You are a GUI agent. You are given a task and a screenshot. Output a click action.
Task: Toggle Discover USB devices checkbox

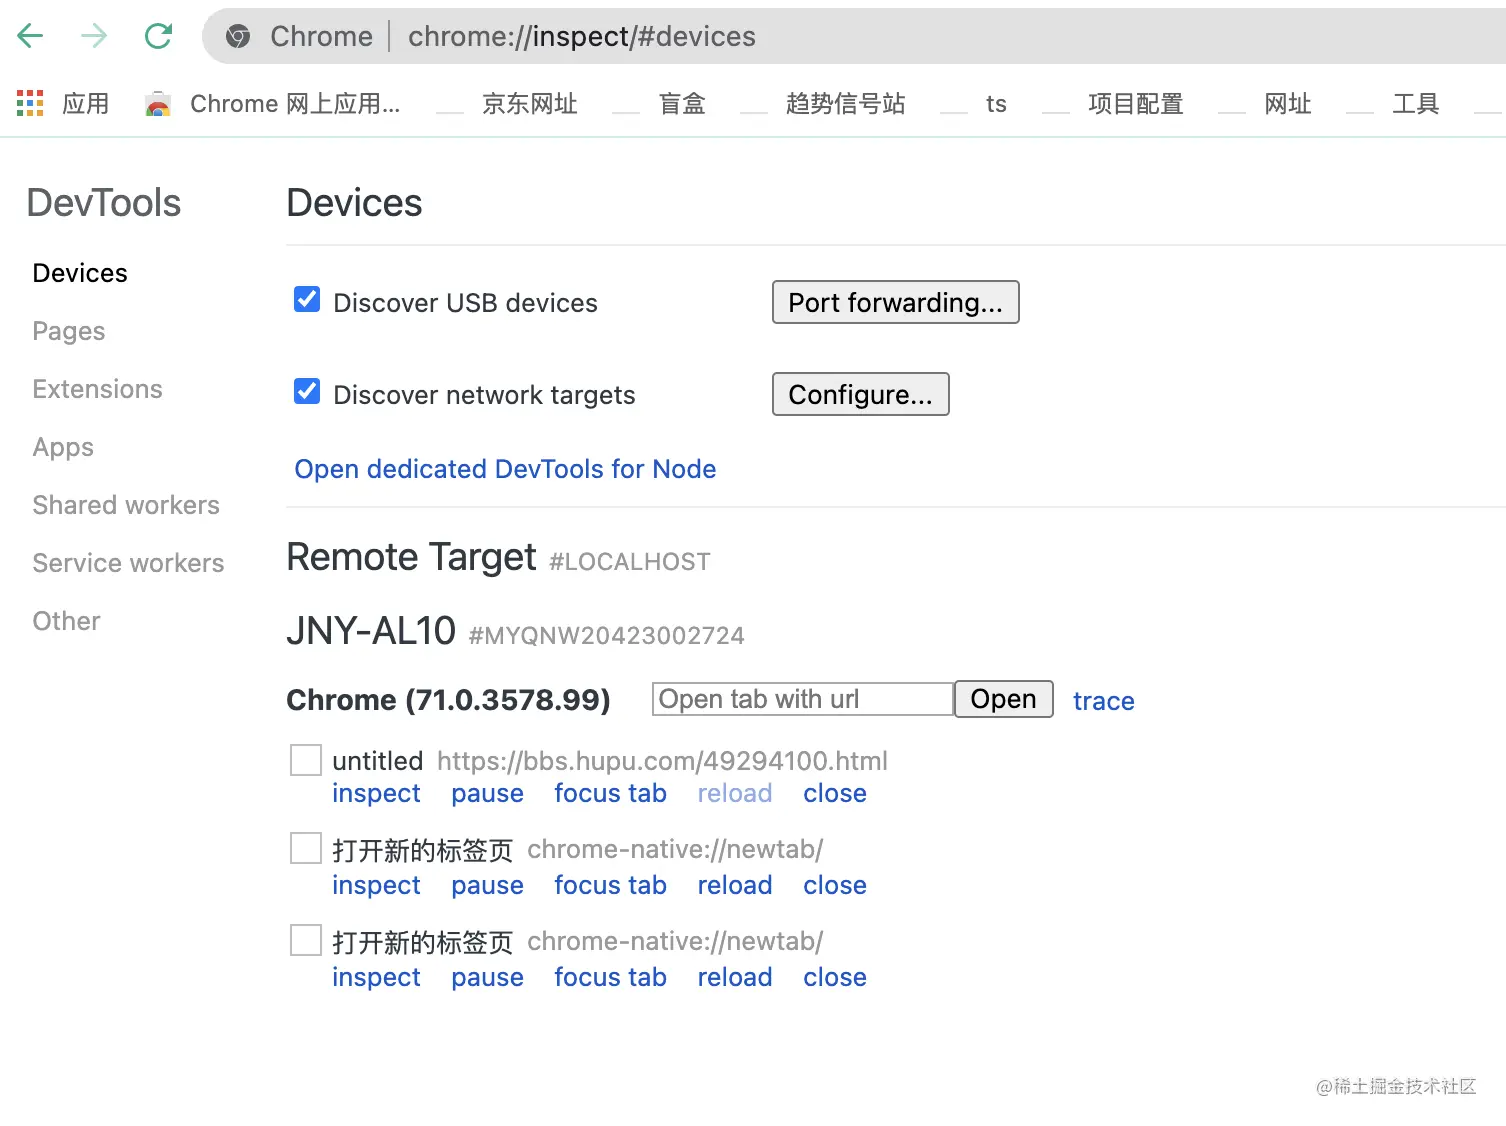point(307,300)
